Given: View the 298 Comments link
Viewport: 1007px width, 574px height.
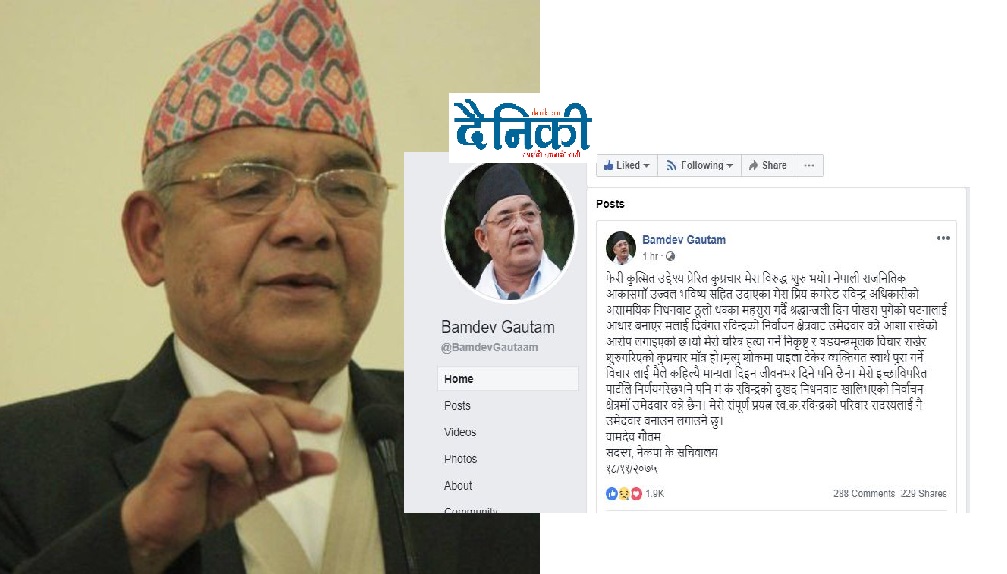Looking at the screenshot, I should pos(864,493).
